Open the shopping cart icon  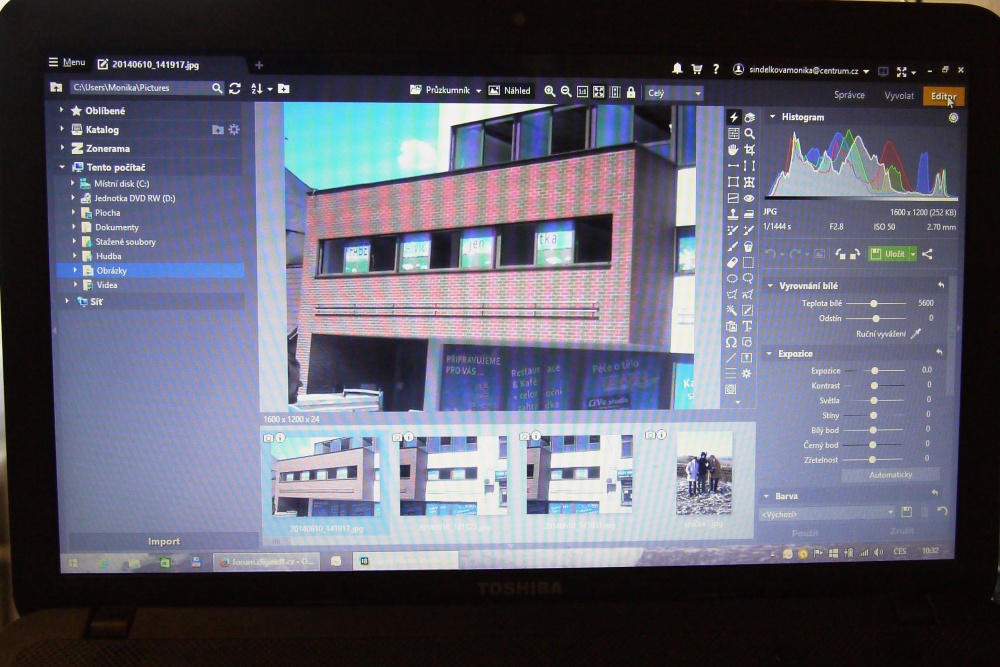[x=696, y=69]
